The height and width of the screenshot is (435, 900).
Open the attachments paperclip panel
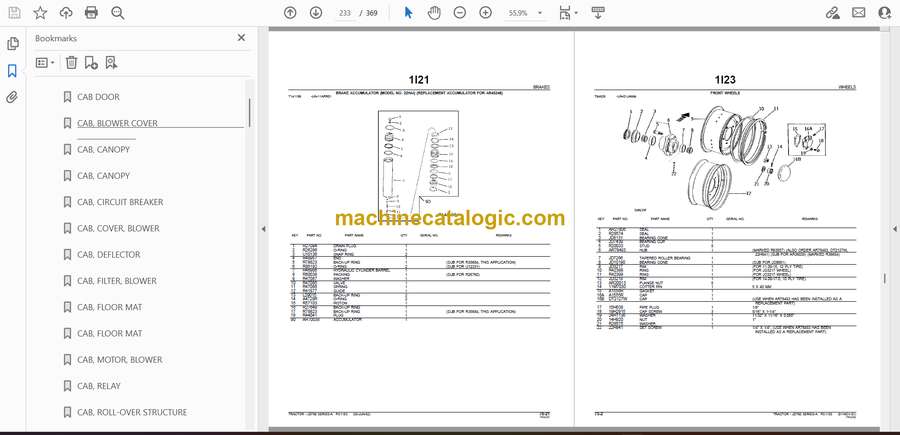[x=12, y=97]
